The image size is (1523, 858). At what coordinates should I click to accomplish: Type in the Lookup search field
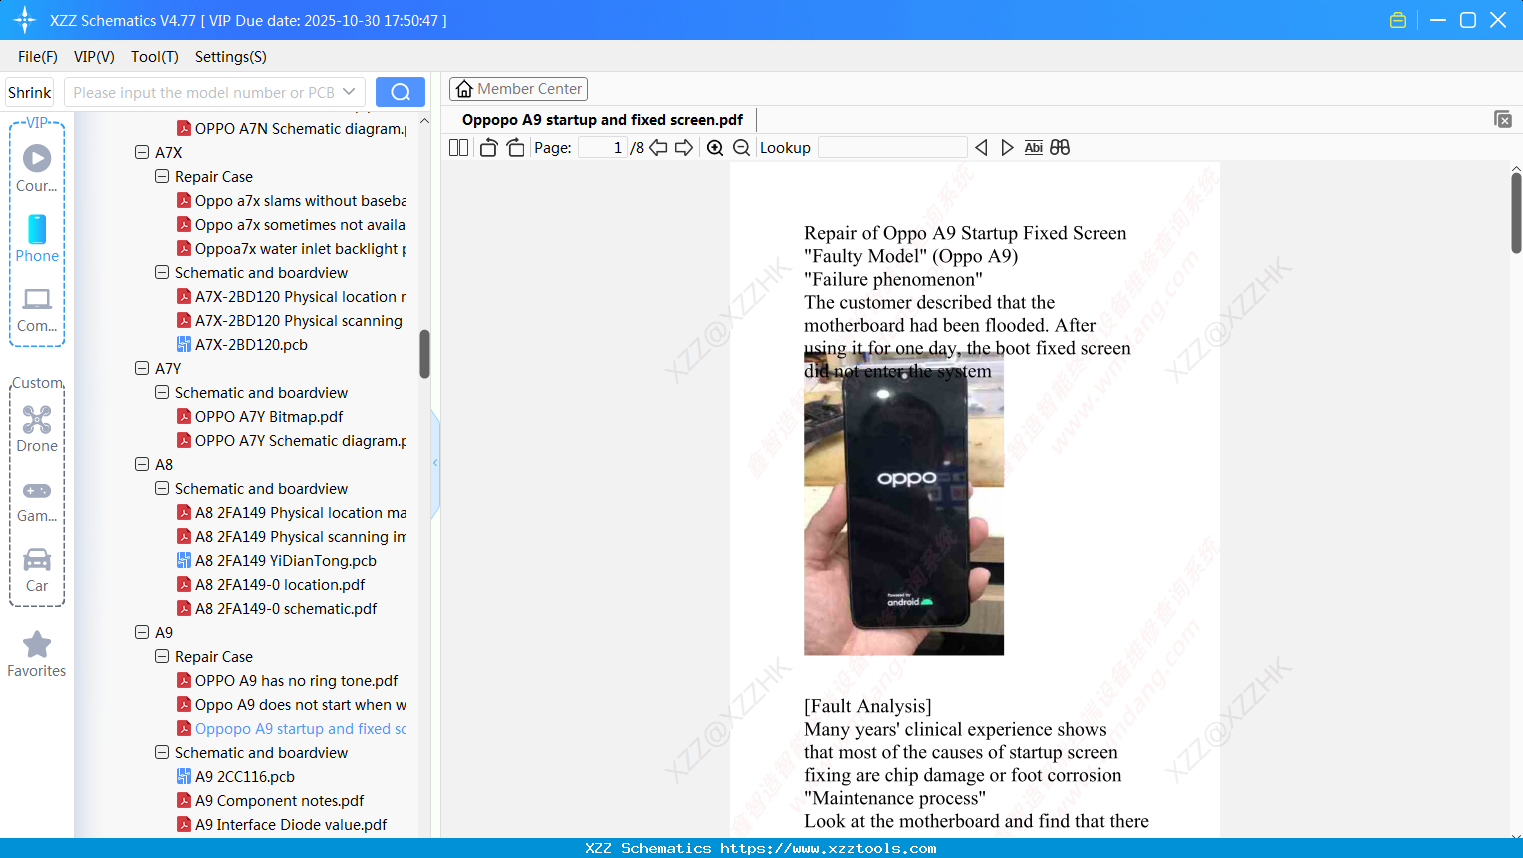point(890,147)
